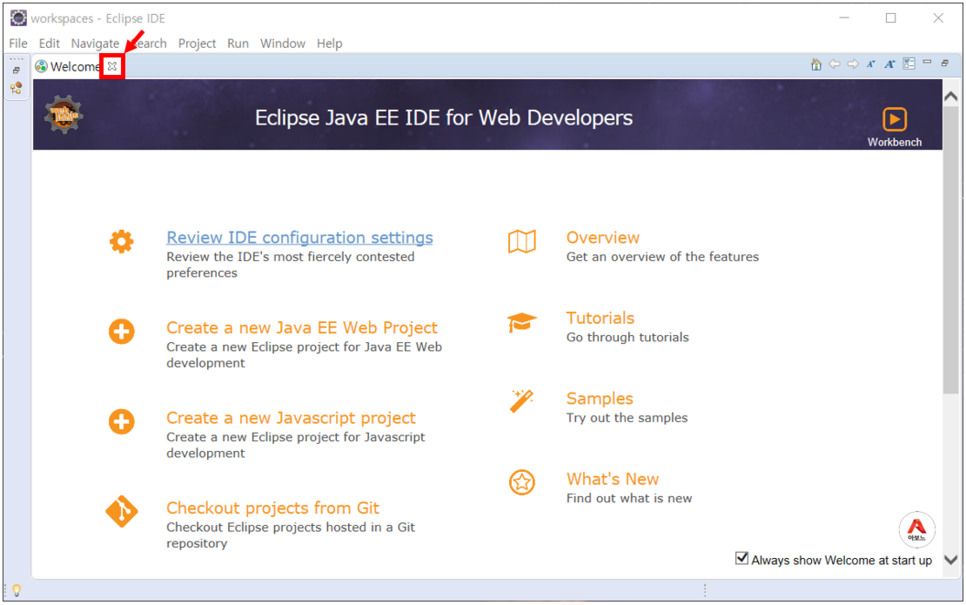Open the Window menu
966x605 pixels.
click(283, 44)
